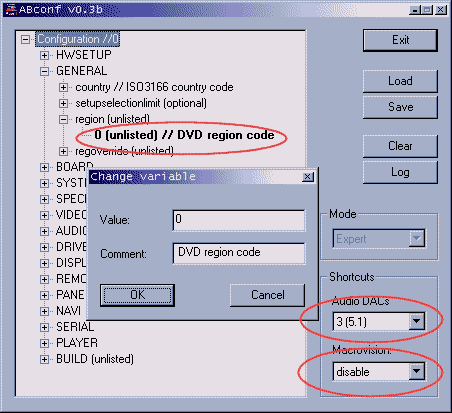Expand the regoverride (unlisted) node
Viewport: 452px width, 413px height.
coord(63,151)
